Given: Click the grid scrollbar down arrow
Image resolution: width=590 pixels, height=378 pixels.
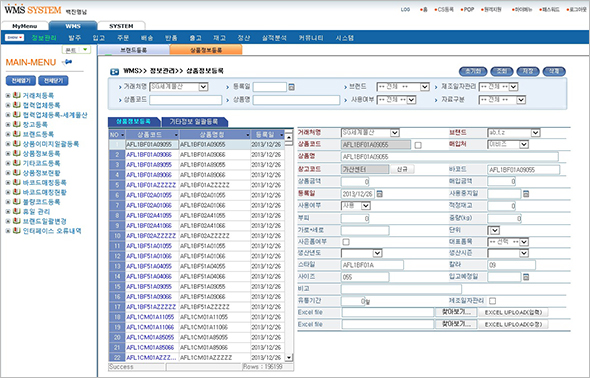Looking at the screenshot, I should [x=289, y=357].
